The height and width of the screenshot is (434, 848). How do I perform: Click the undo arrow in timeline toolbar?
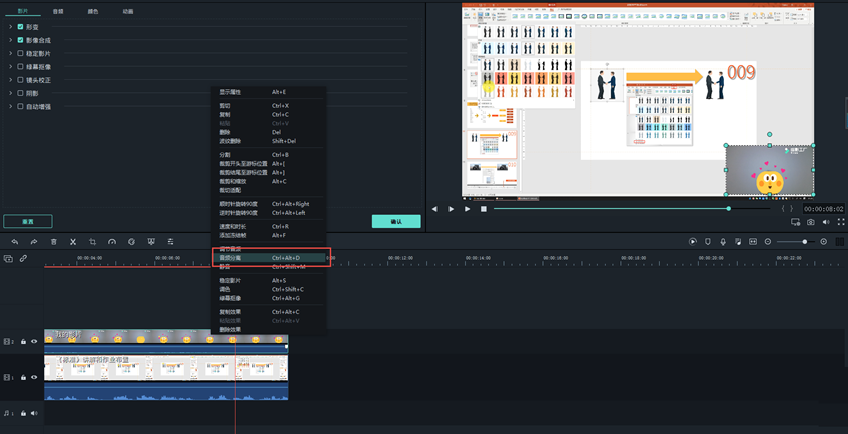pyautogui.click(x=14, y=241)
